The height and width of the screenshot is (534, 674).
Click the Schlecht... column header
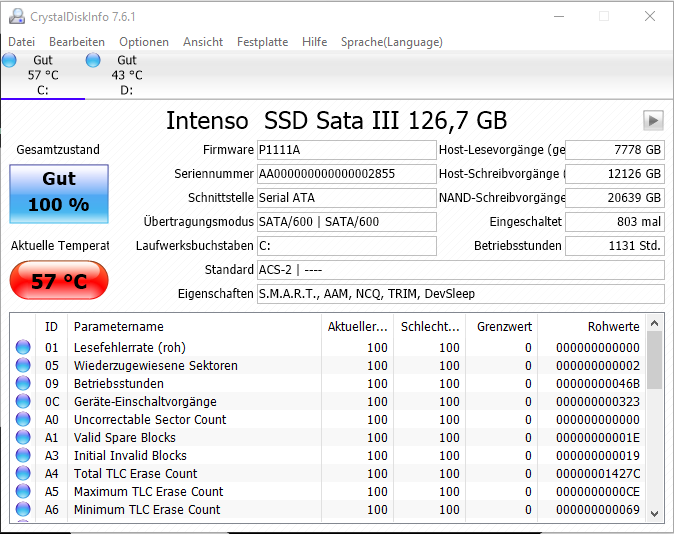pos(430,327)
